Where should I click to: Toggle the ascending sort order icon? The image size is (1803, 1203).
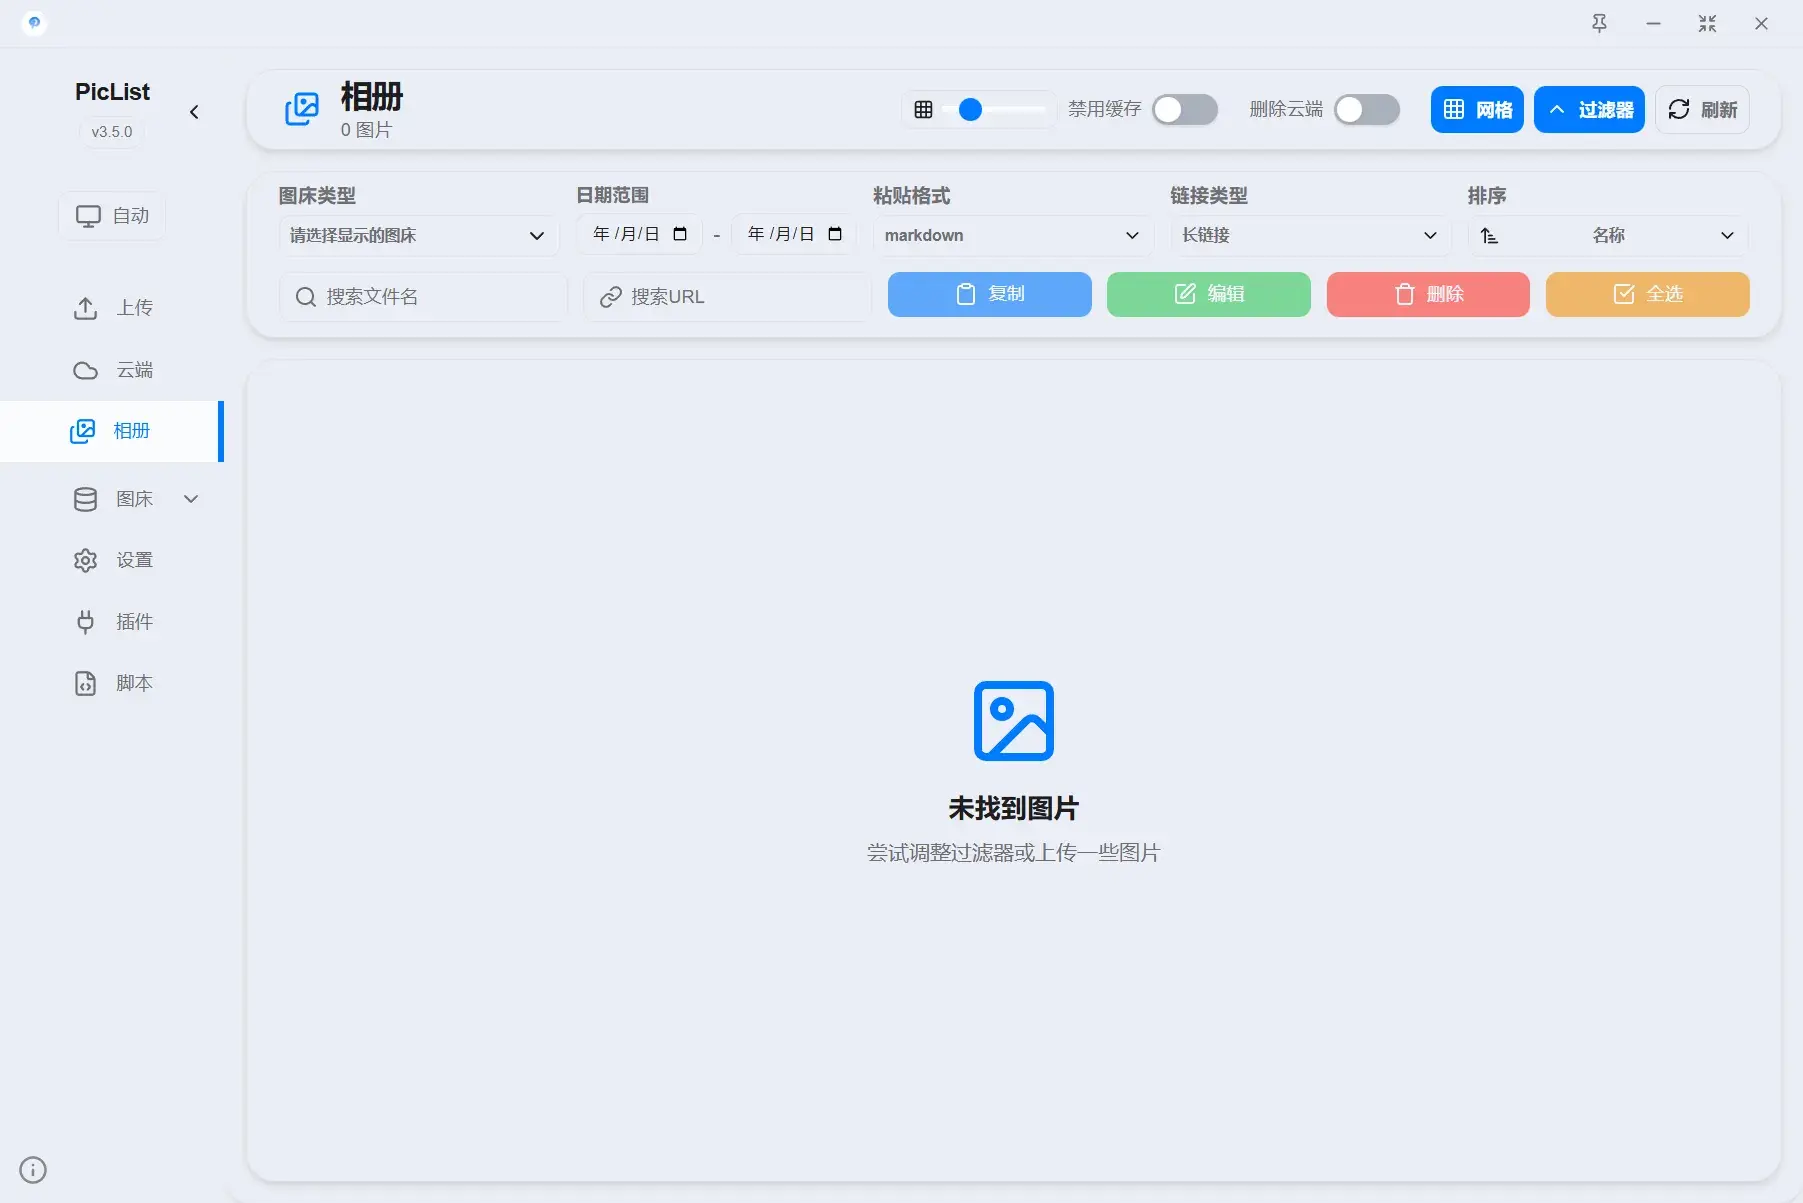click(1489, 236)
